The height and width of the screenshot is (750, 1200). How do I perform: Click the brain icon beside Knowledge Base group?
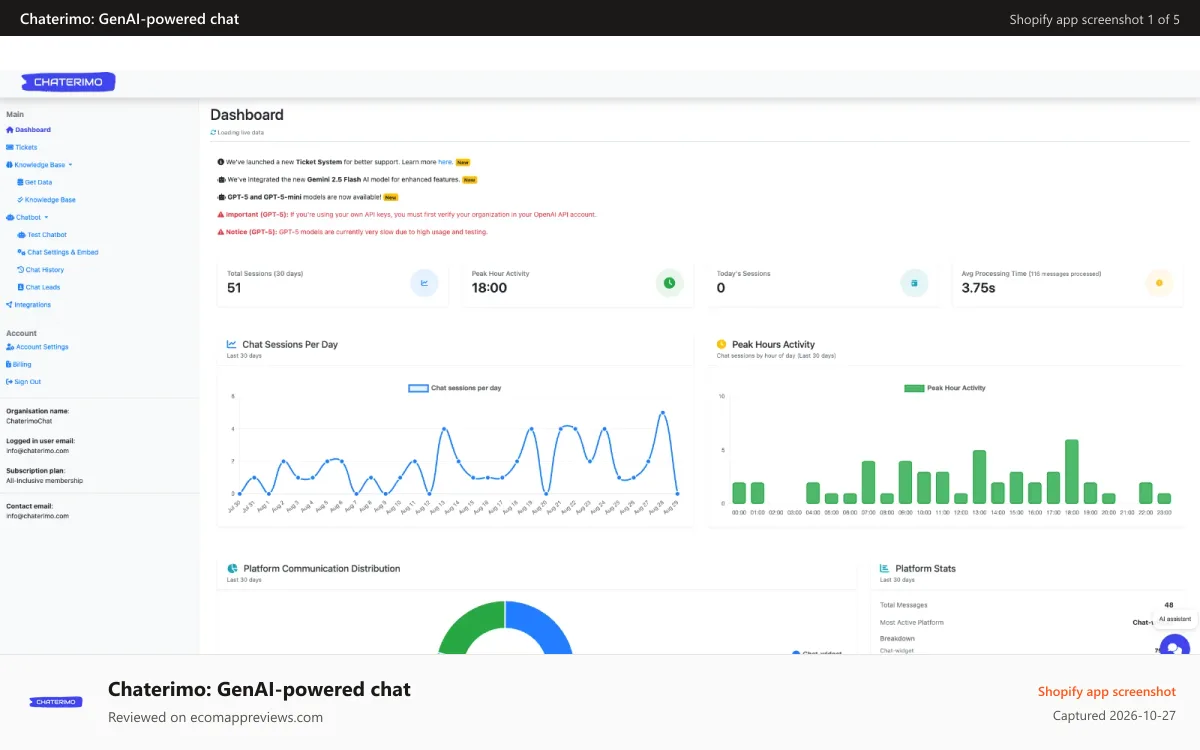pos(10,165)
